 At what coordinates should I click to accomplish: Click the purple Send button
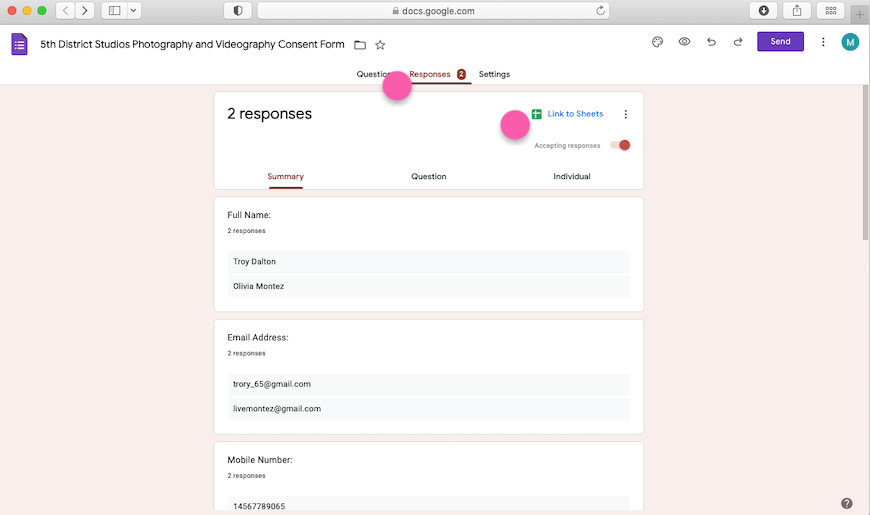point(780,42)
